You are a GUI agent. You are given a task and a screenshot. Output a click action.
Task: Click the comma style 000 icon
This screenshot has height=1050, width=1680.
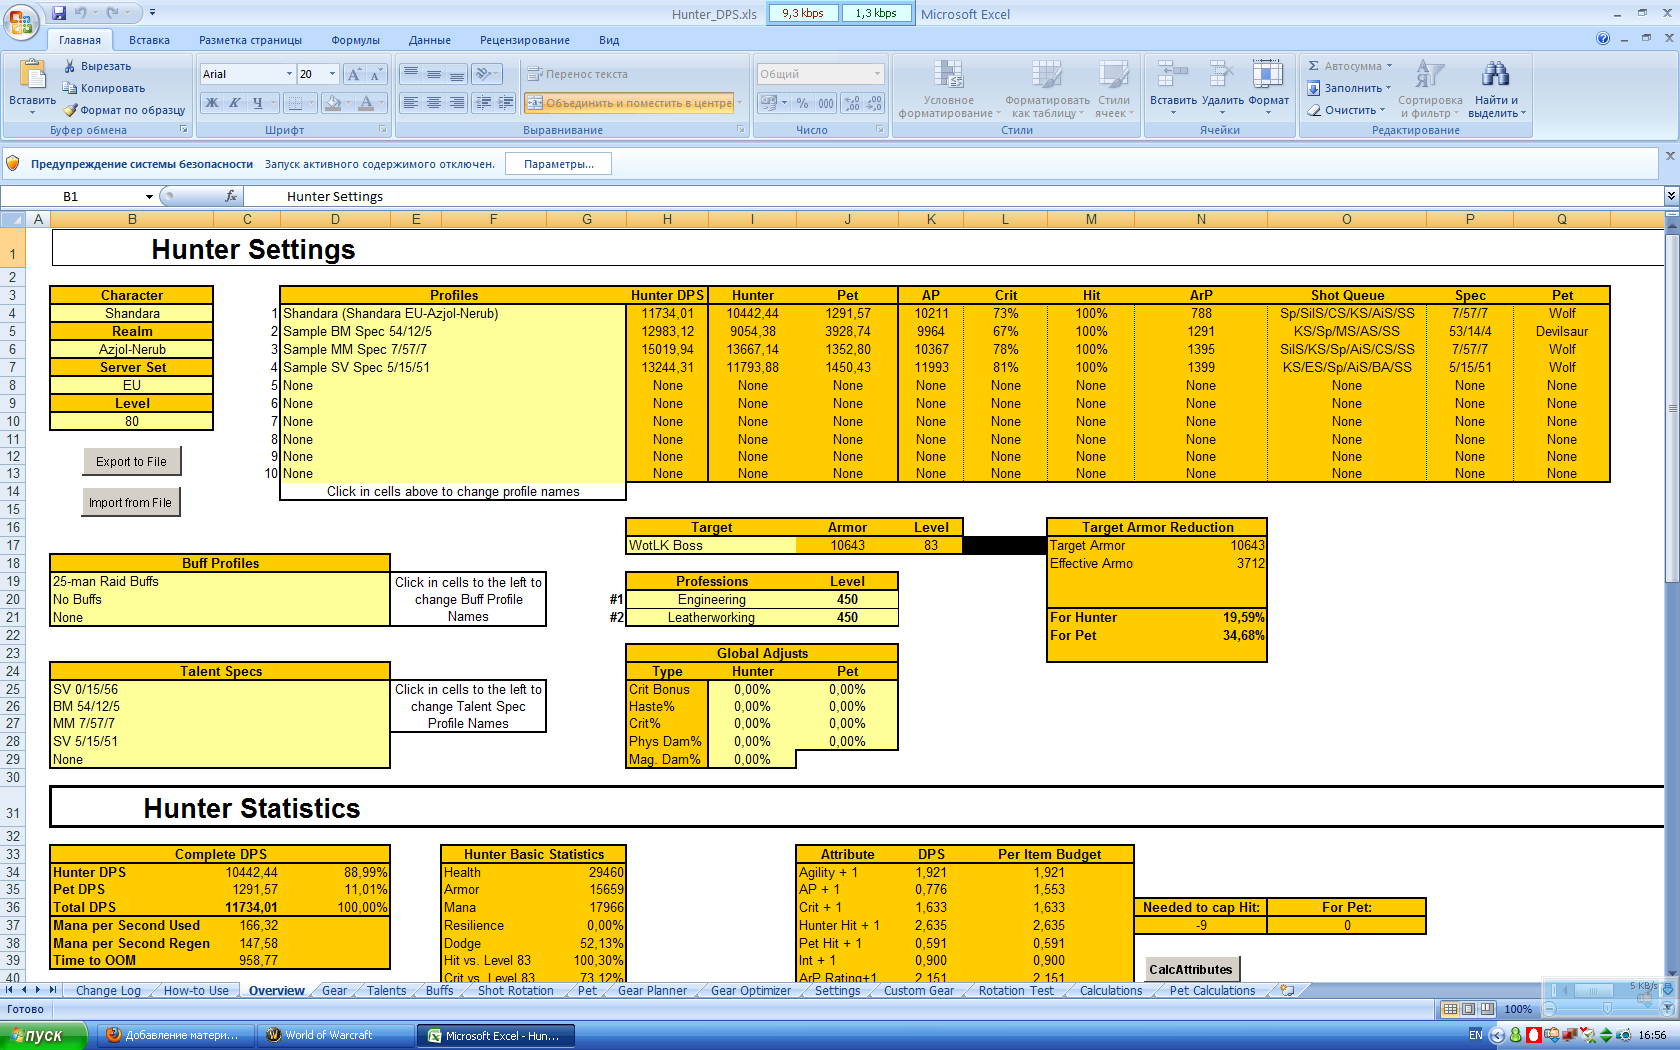(x=826, y=103)
